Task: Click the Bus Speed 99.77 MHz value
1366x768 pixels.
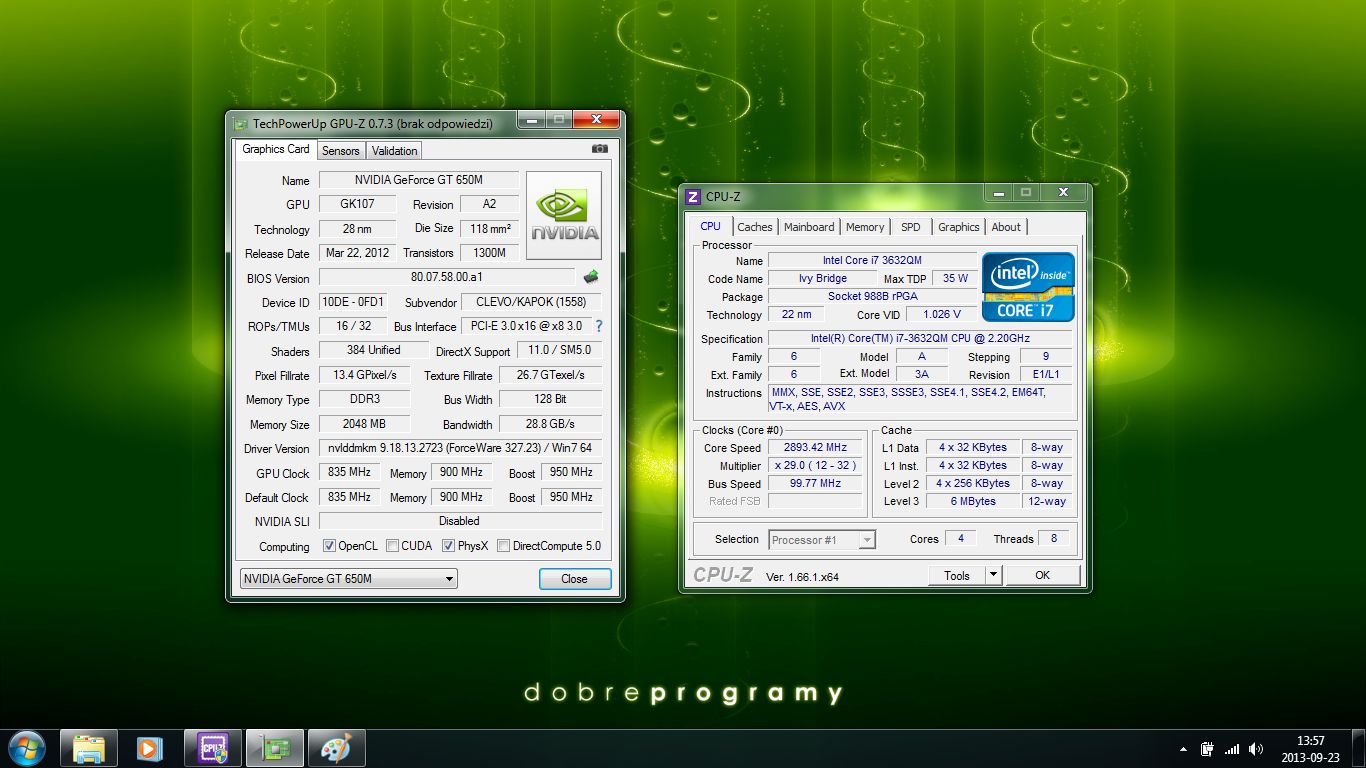Action: 815,483
